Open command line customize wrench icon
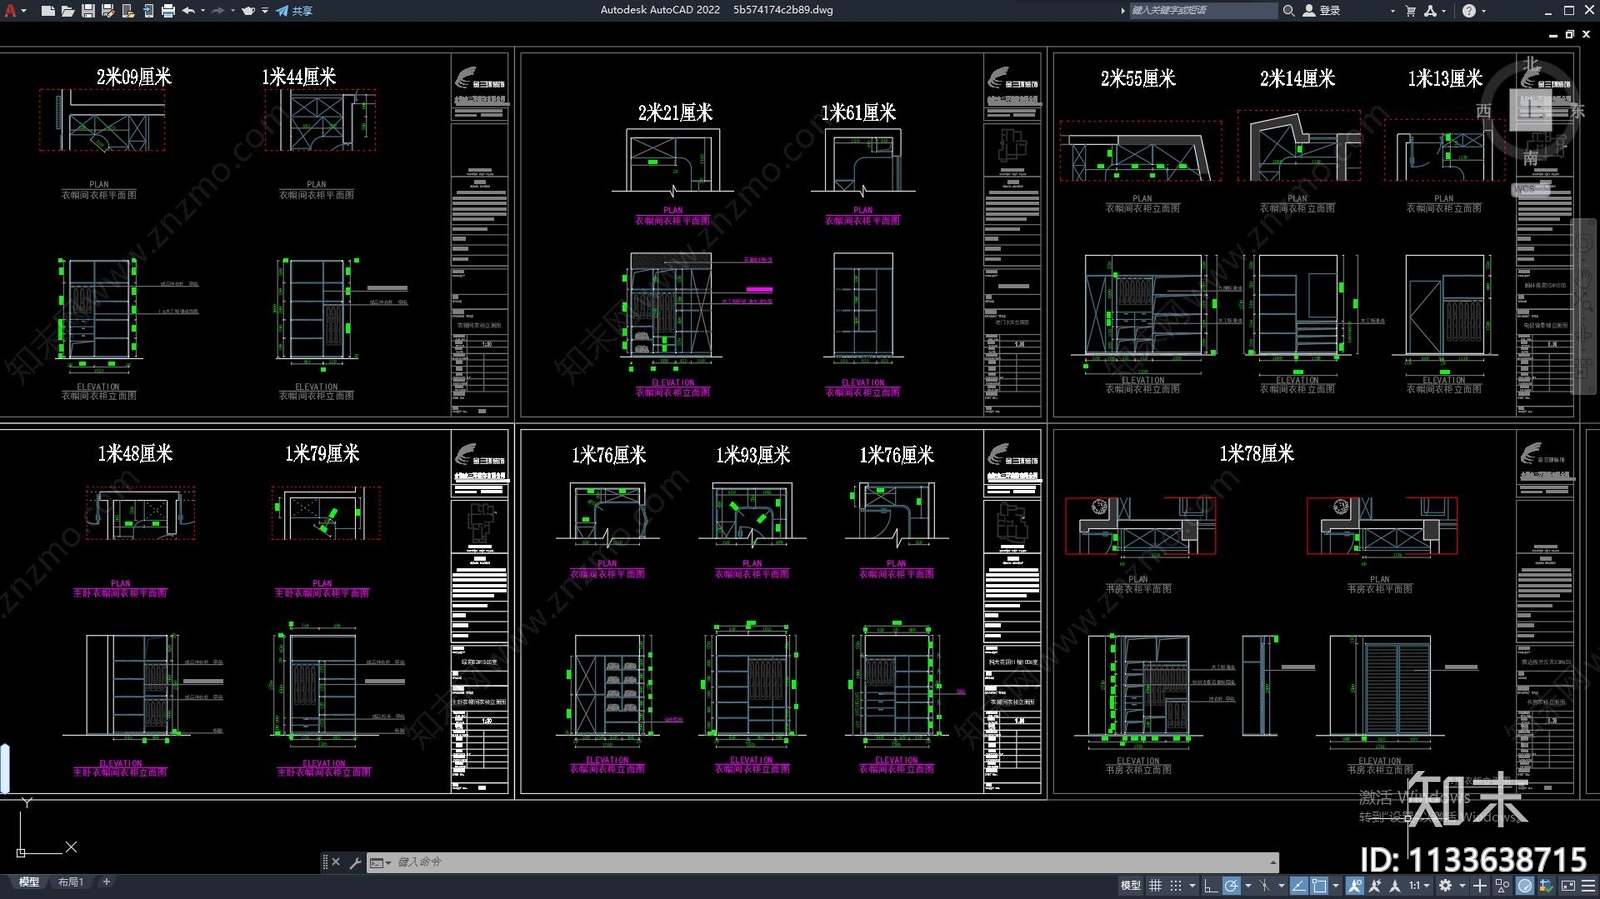 click(355, 862)
